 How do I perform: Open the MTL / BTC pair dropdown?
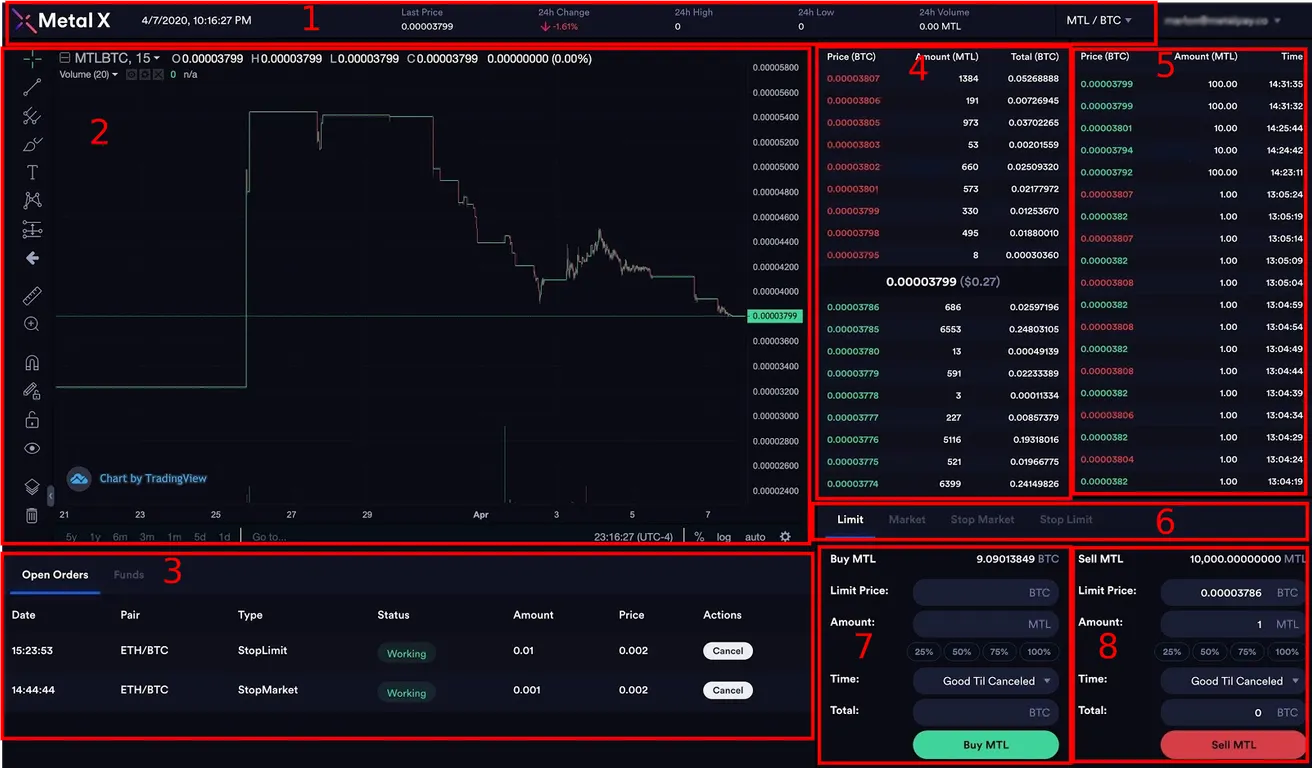(1099, 20)
